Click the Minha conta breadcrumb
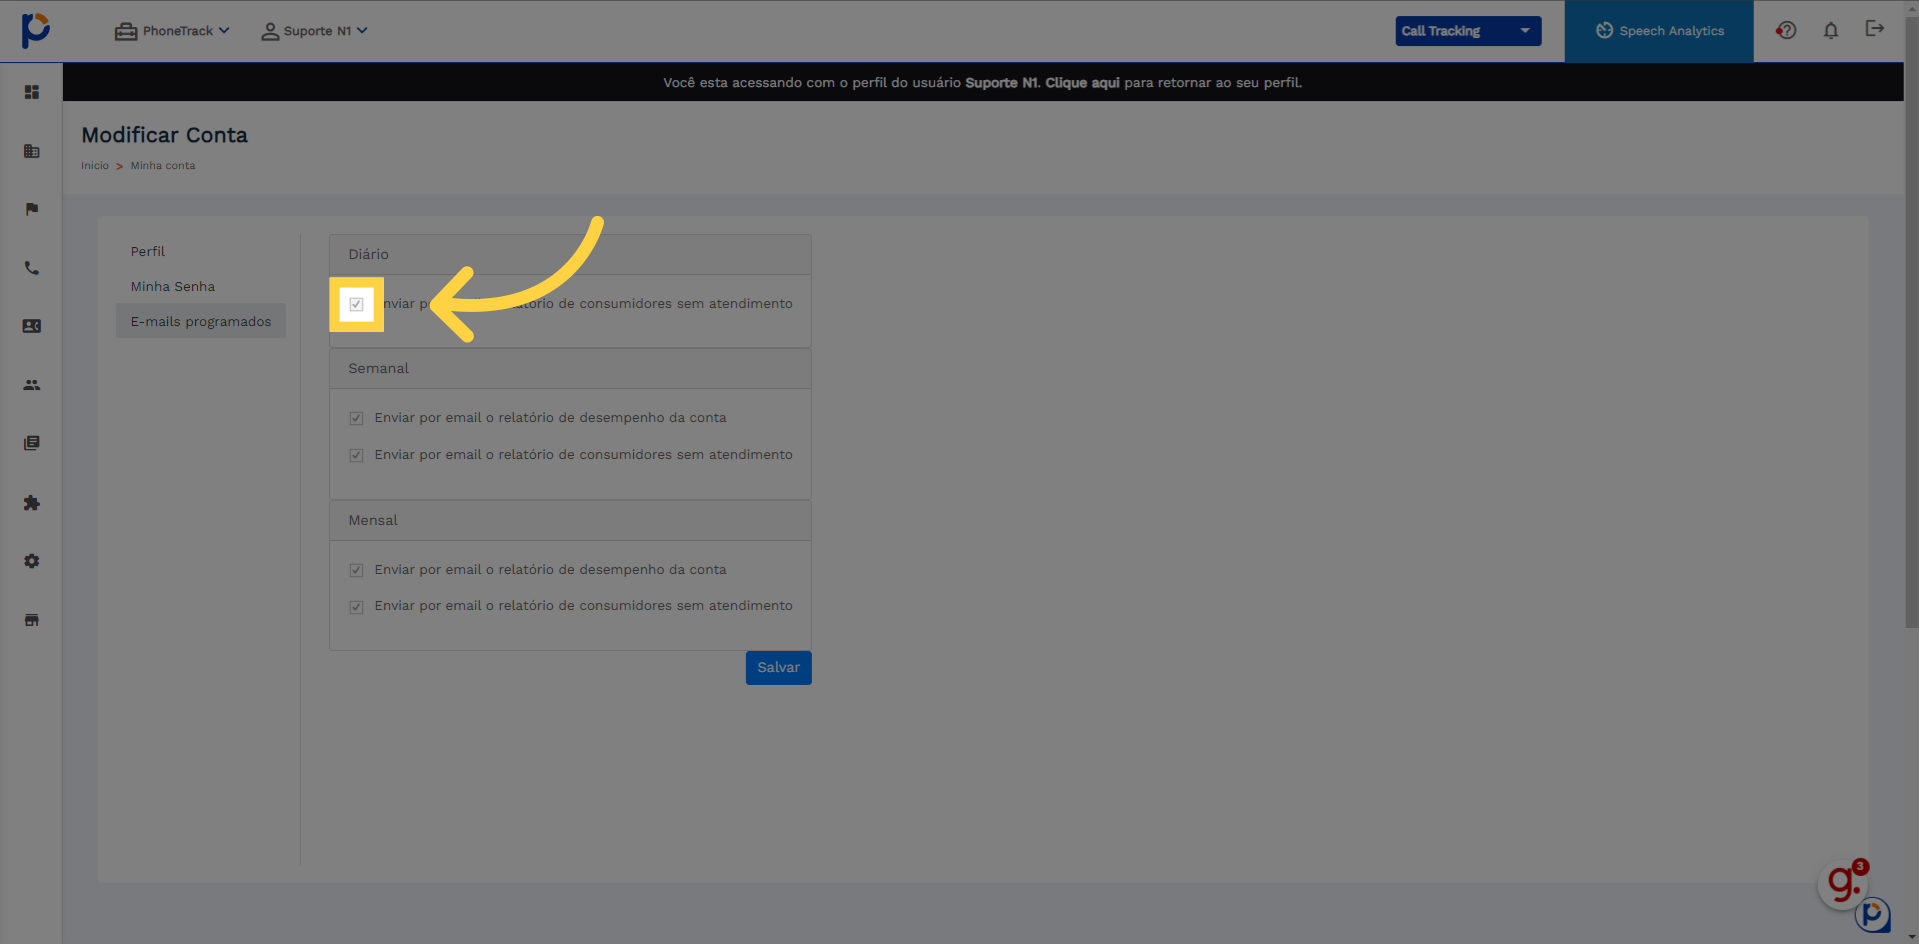Viewport: 1919px width, 944px height. coord(163,166)
